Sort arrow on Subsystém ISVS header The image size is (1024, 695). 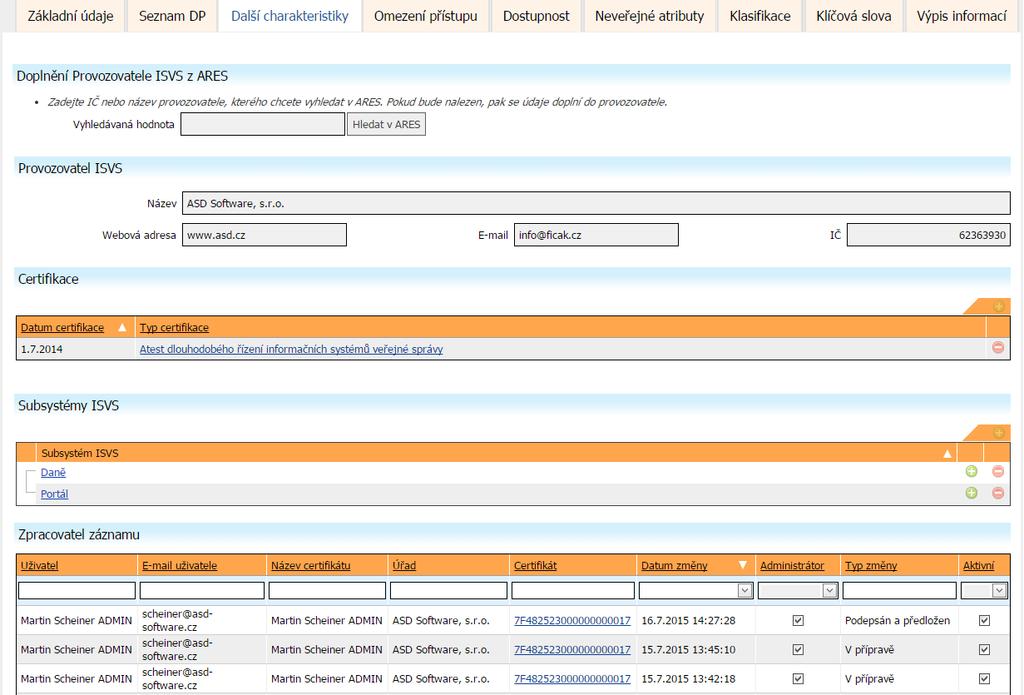[x=947, y=453]
